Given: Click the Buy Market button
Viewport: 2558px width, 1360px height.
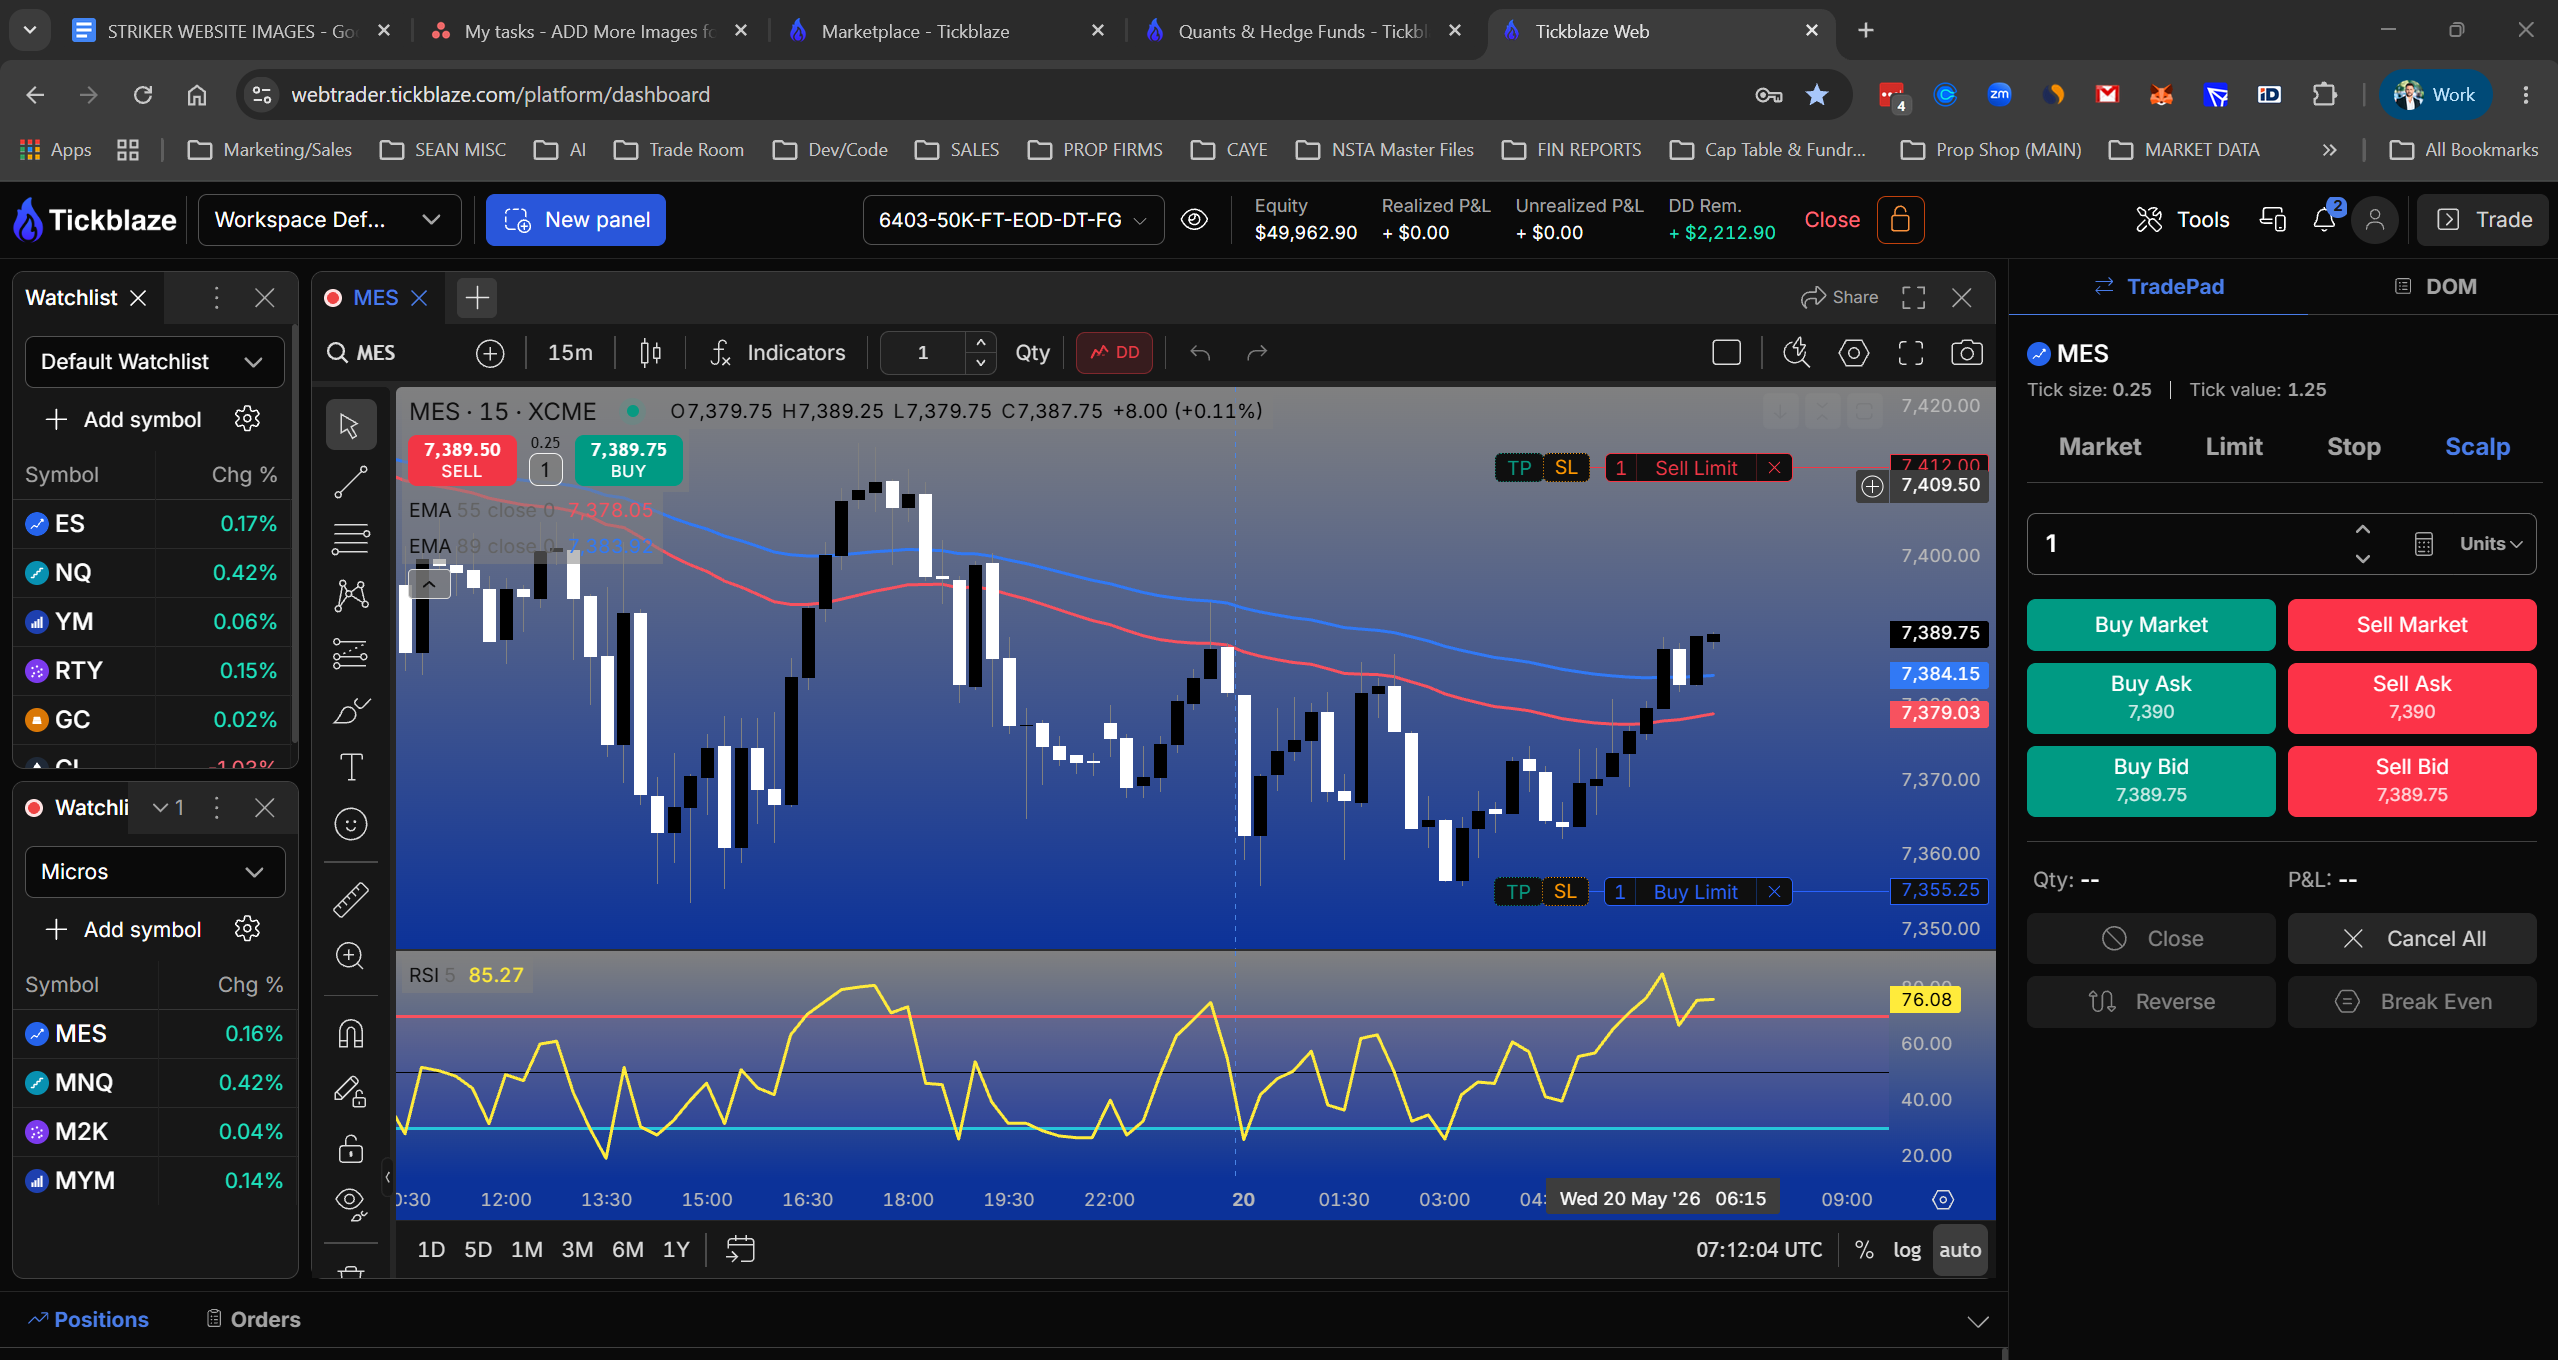Looking at the screenshot, I should (x=2150, y=625).
